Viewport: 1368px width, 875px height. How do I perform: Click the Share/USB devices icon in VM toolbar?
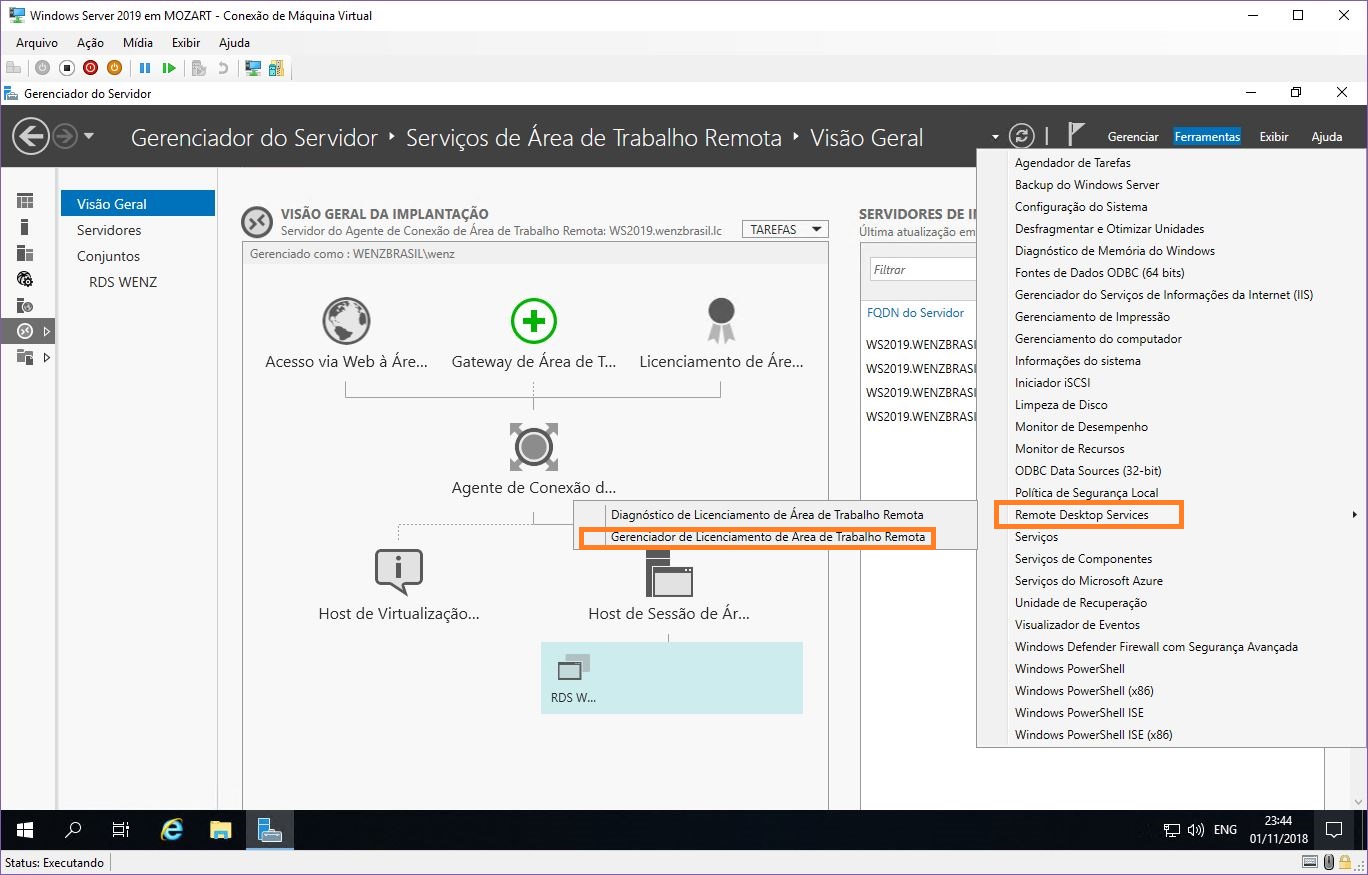(x=275, y=68)
